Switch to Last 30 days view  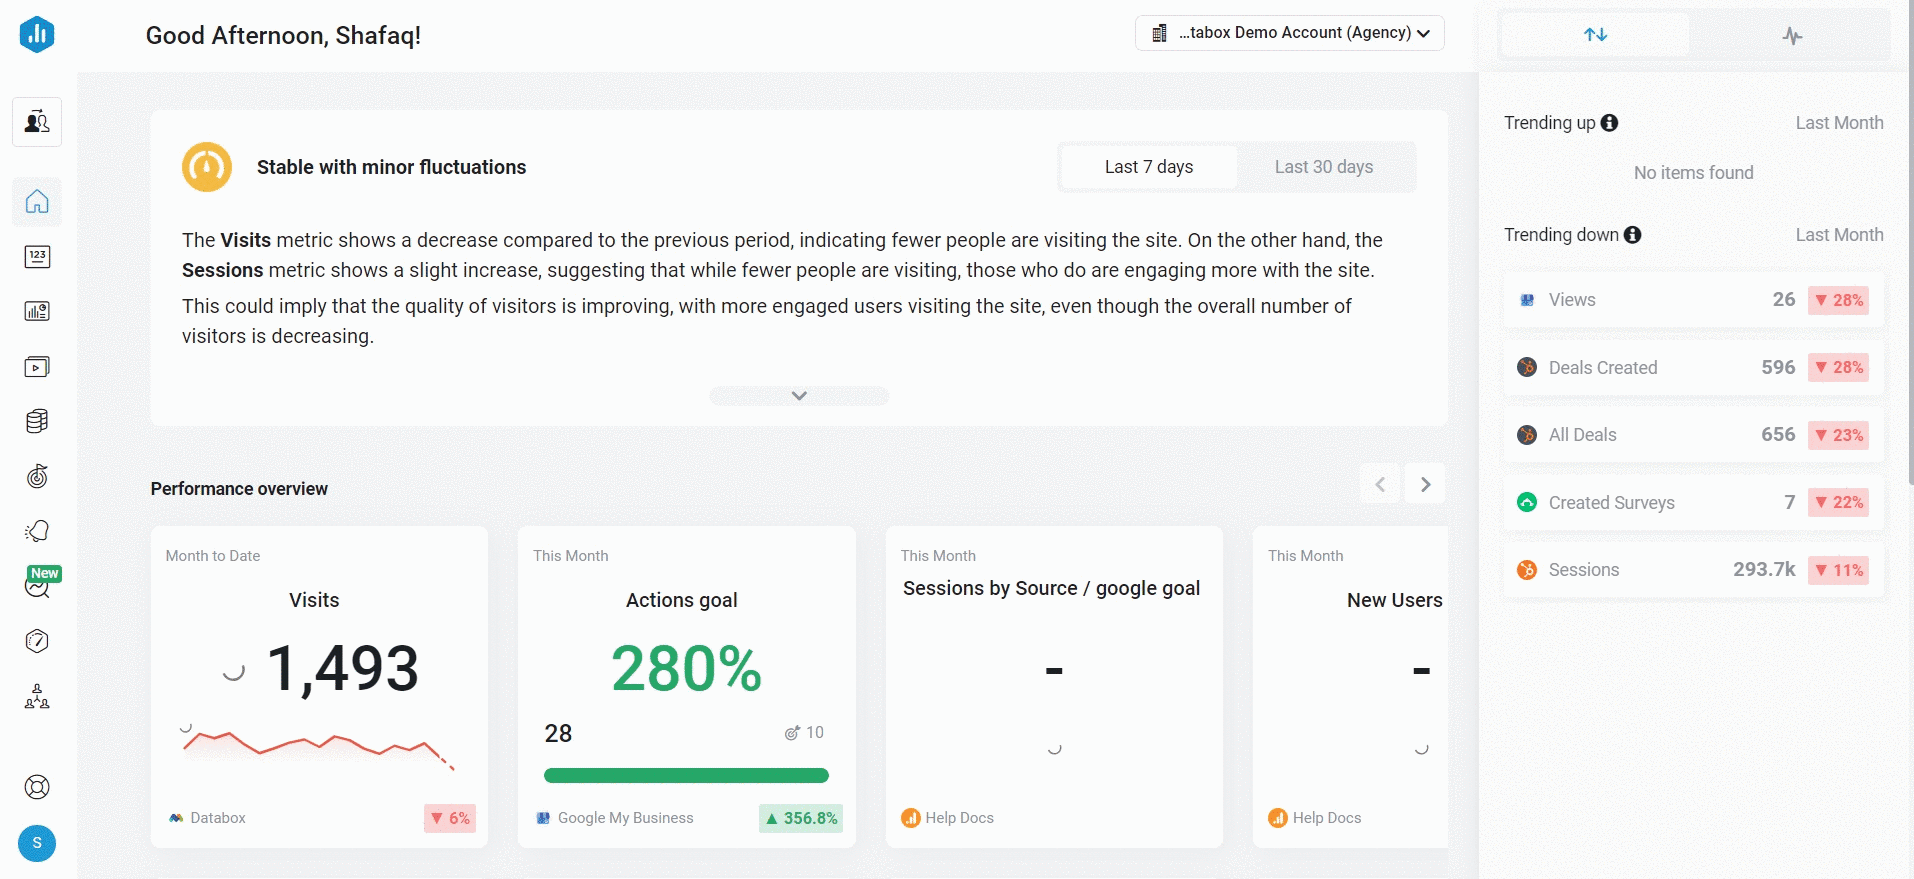click(1323, 167)
